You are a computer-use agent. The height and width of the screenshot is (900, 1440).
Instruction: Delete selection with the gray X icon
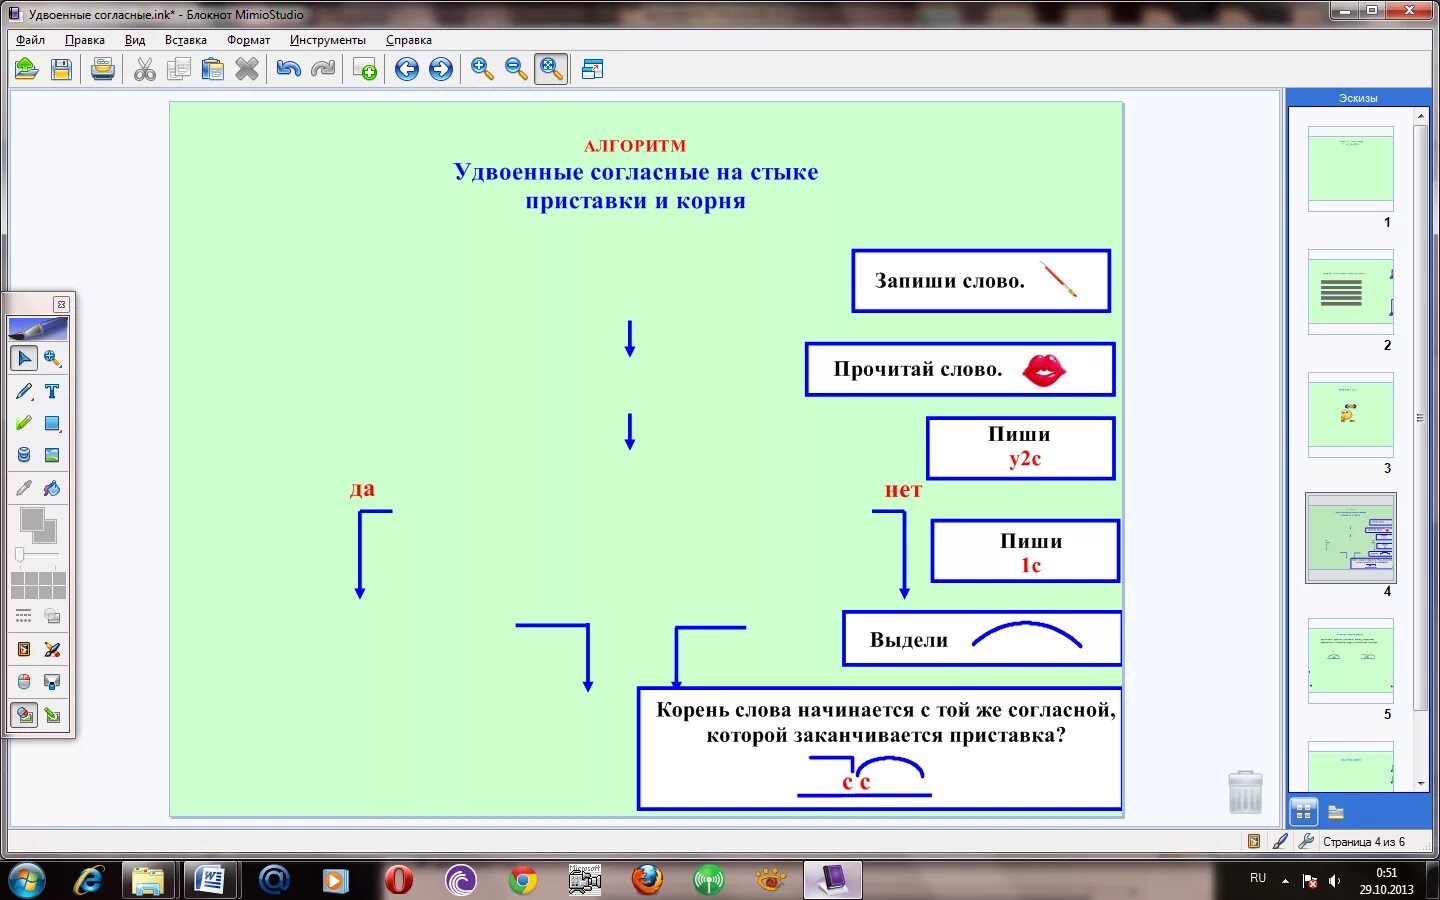pos(247,69)
